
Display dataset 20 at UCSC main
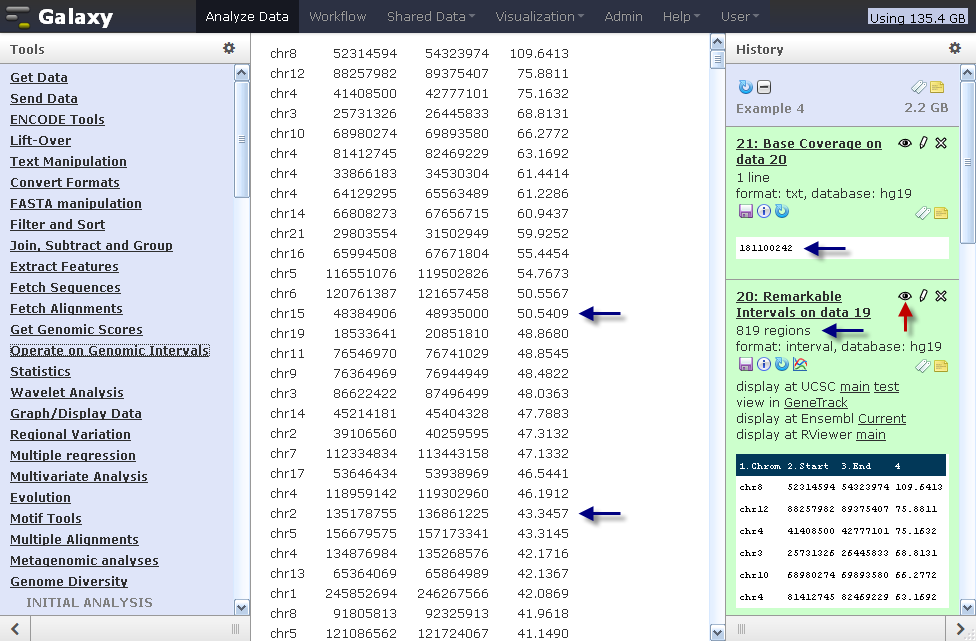pos(855,386)
